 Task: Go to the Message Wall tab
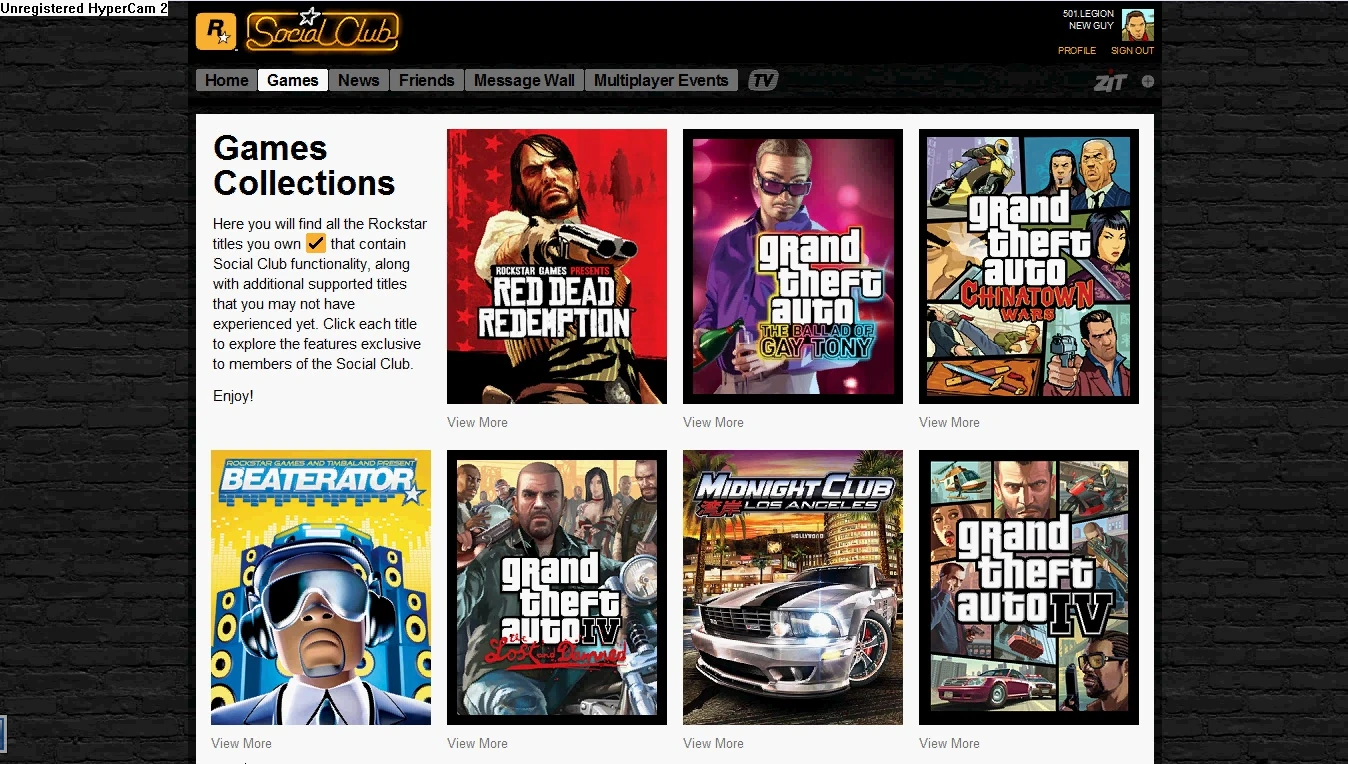point(524,80)
